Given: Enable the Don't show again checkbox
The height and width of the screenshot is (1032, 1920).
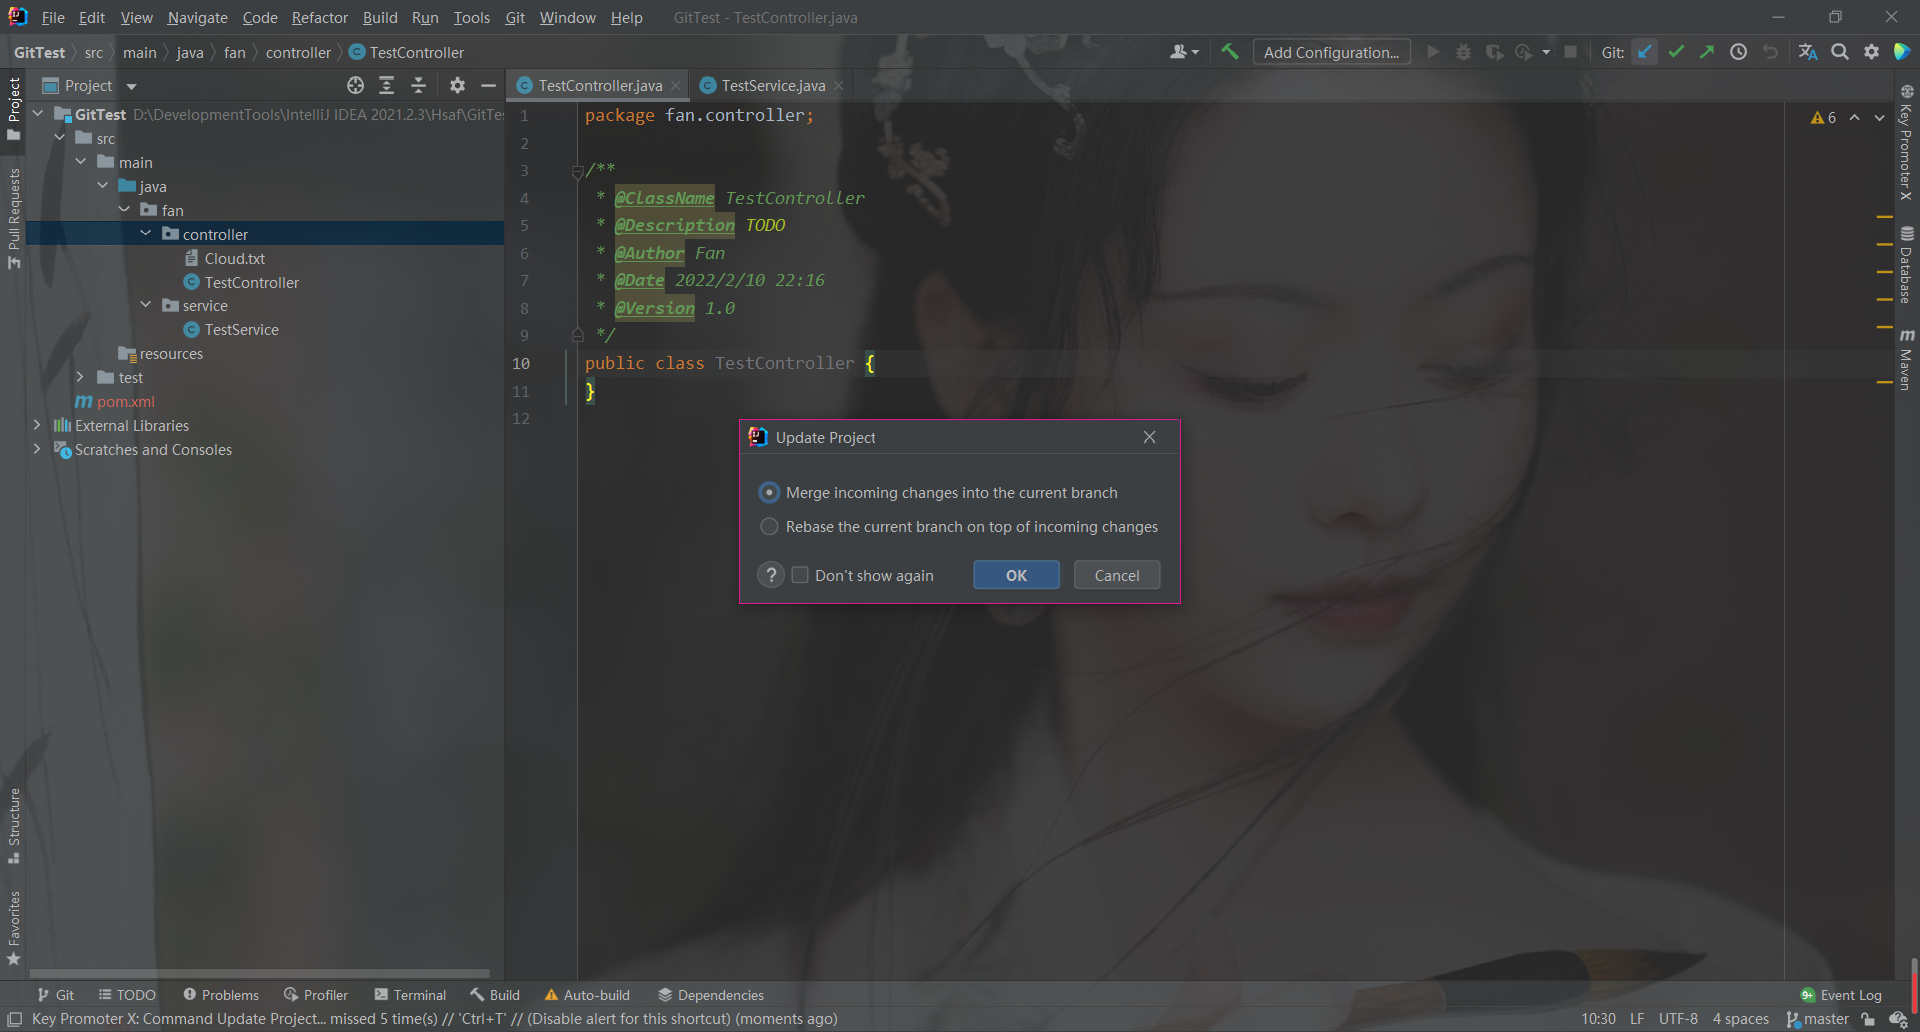Looking at the screenshot, I should pos(800,574).
